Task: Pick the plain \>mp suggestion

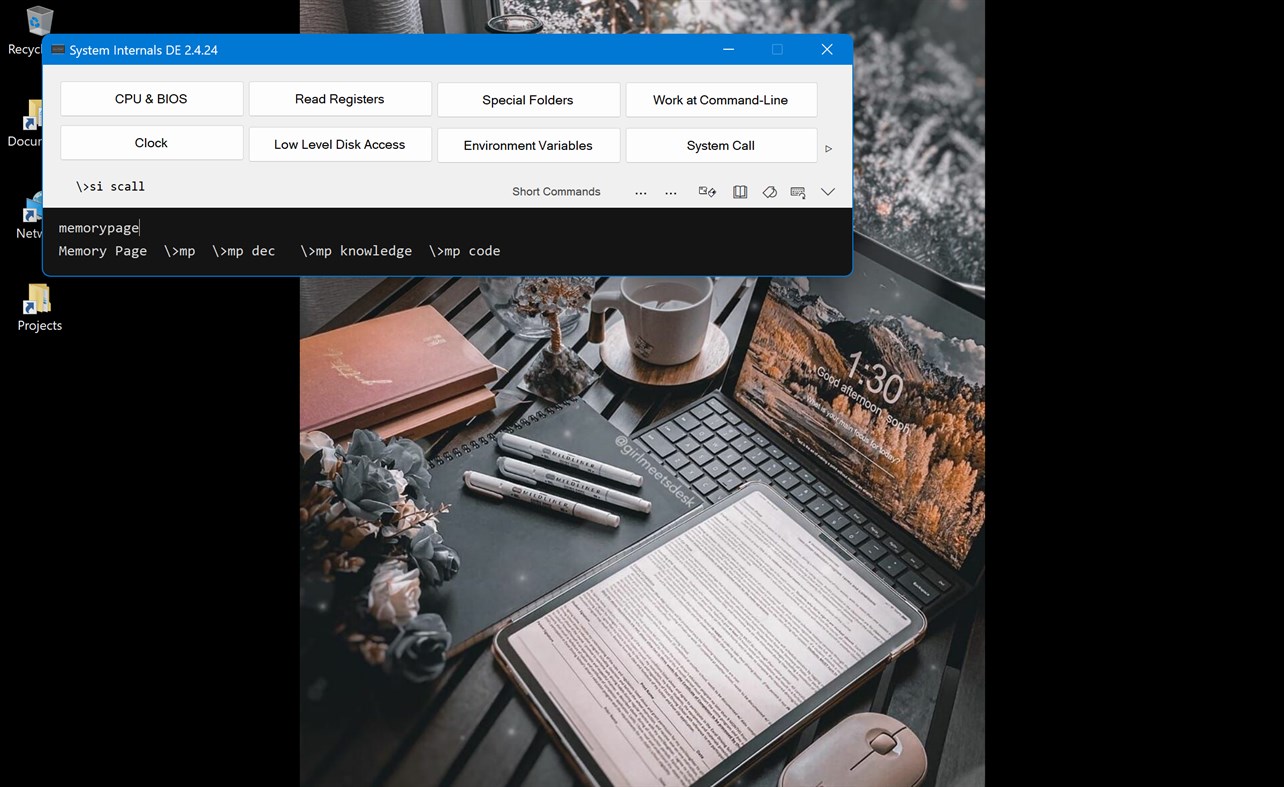Action: pyautogui.click(x=180, y=251)
